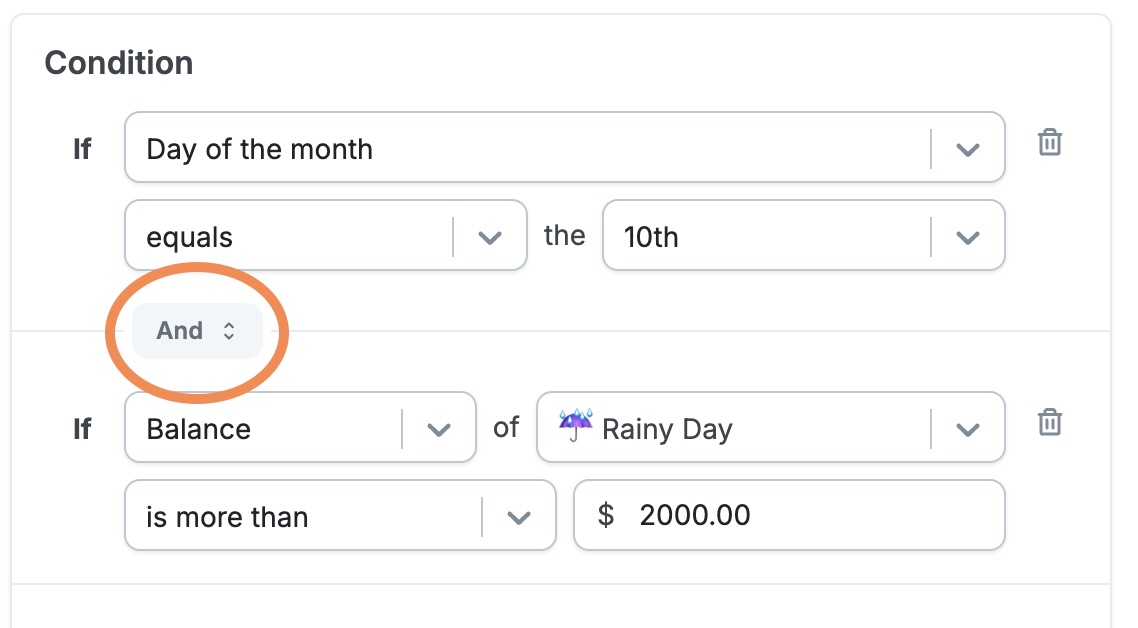Image resolution: width=1138 pixels, height=628 pixels.
Task: Click the 2000.00 amount input field
Action: point(789,515)
